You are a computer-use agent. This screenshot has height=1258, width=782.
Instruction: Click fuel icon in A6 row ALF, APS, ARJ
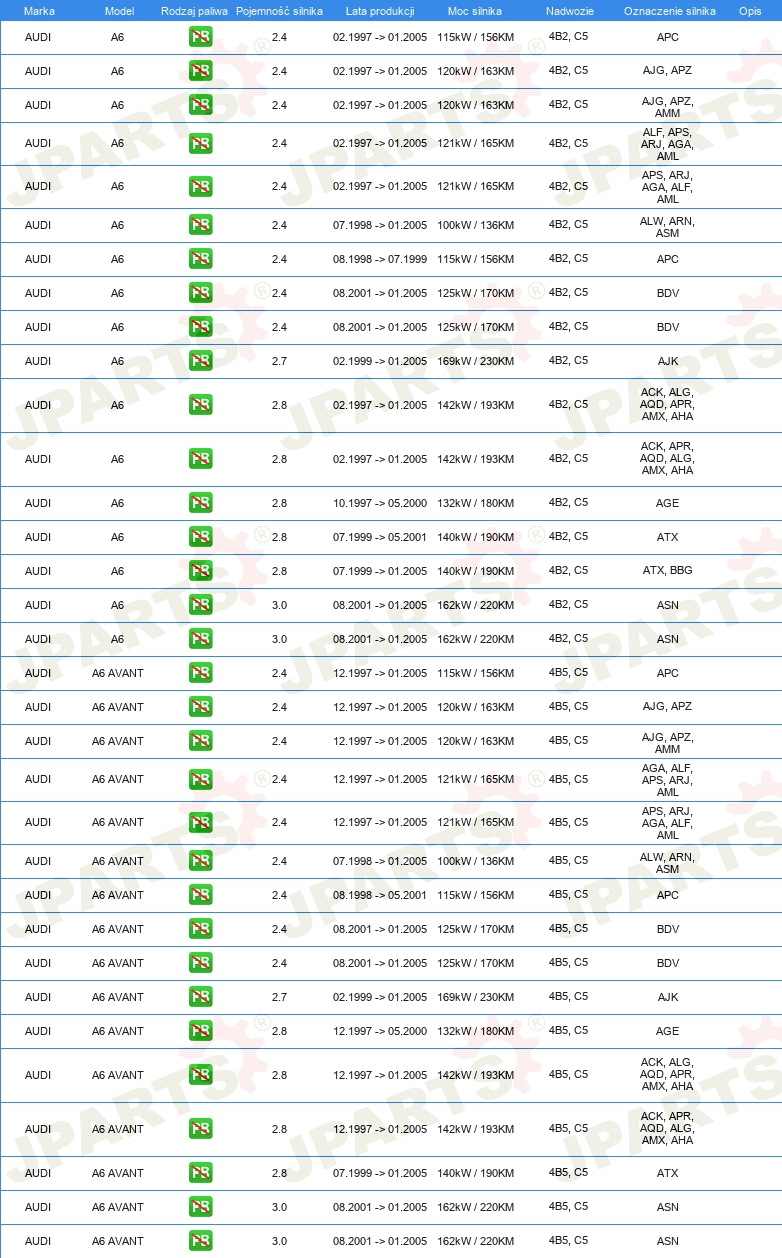pyautogui.click(x=200, y=143)
